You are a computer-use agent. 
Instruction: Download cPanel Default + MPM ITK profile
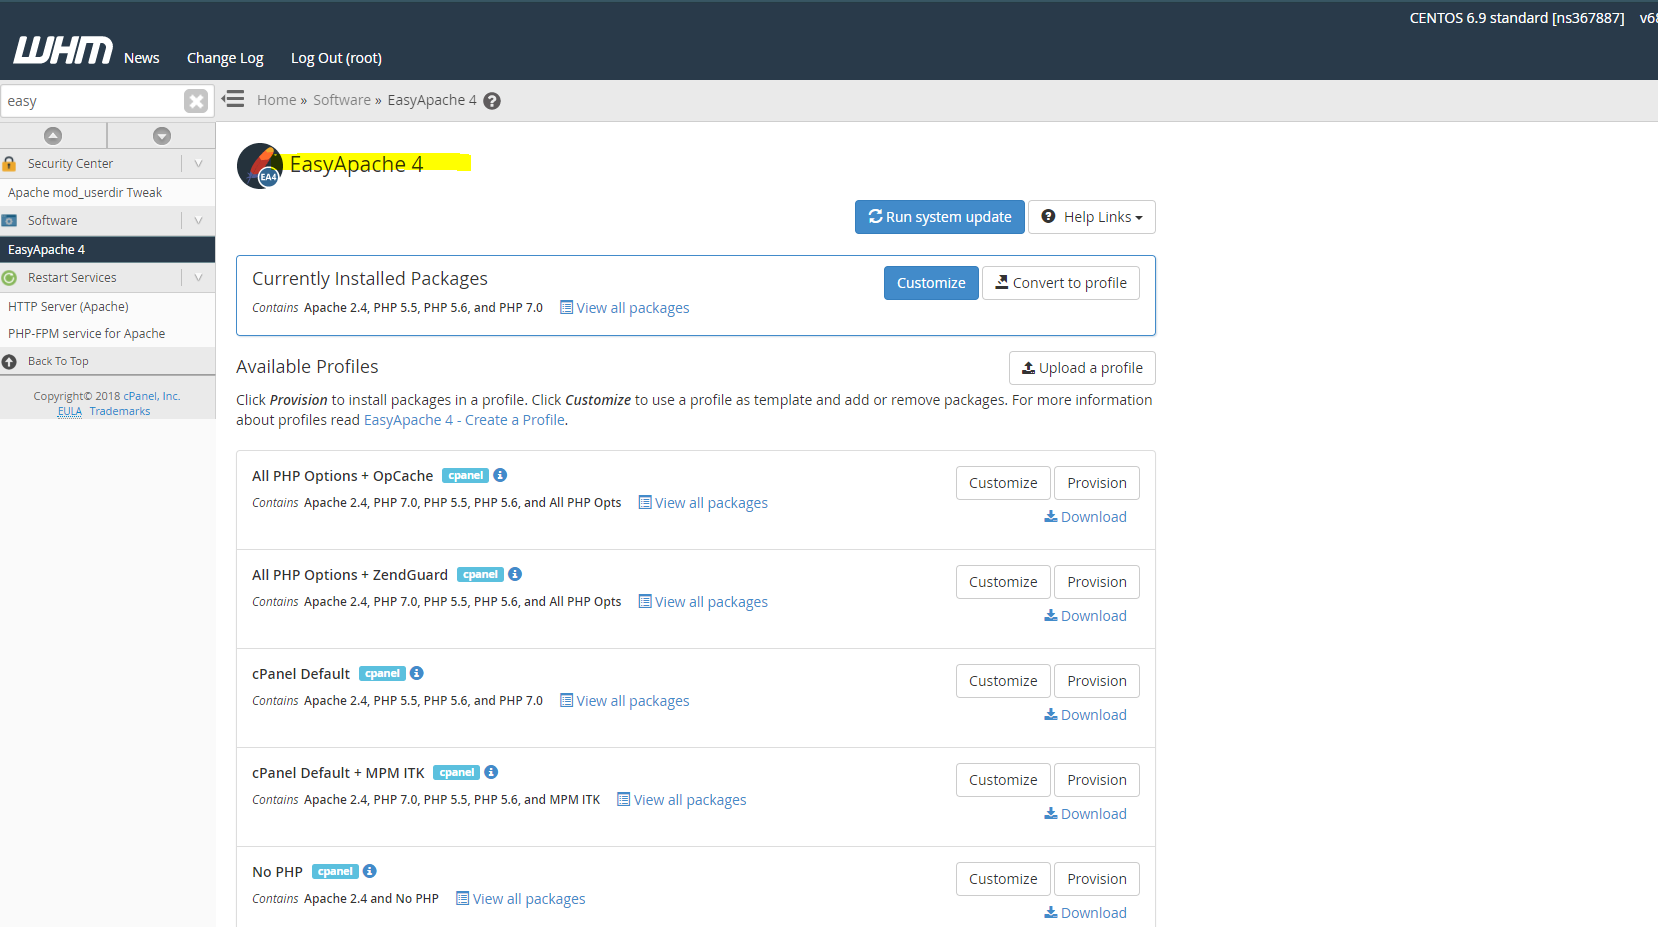pyautogui.click(x=1086, y=814)
